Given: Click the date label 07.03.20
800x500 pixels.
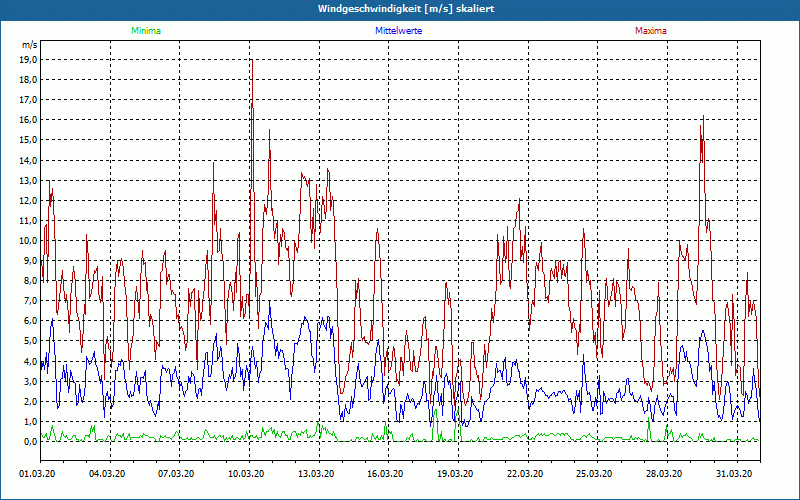Looking at the screenshot, I should click(x=176, y=474).
